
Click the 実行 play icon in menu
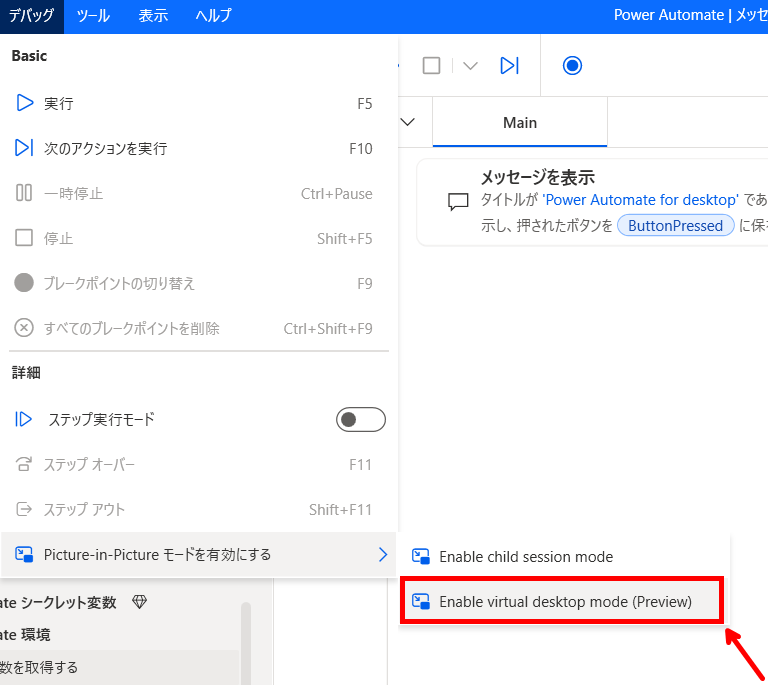pos(25,103)
